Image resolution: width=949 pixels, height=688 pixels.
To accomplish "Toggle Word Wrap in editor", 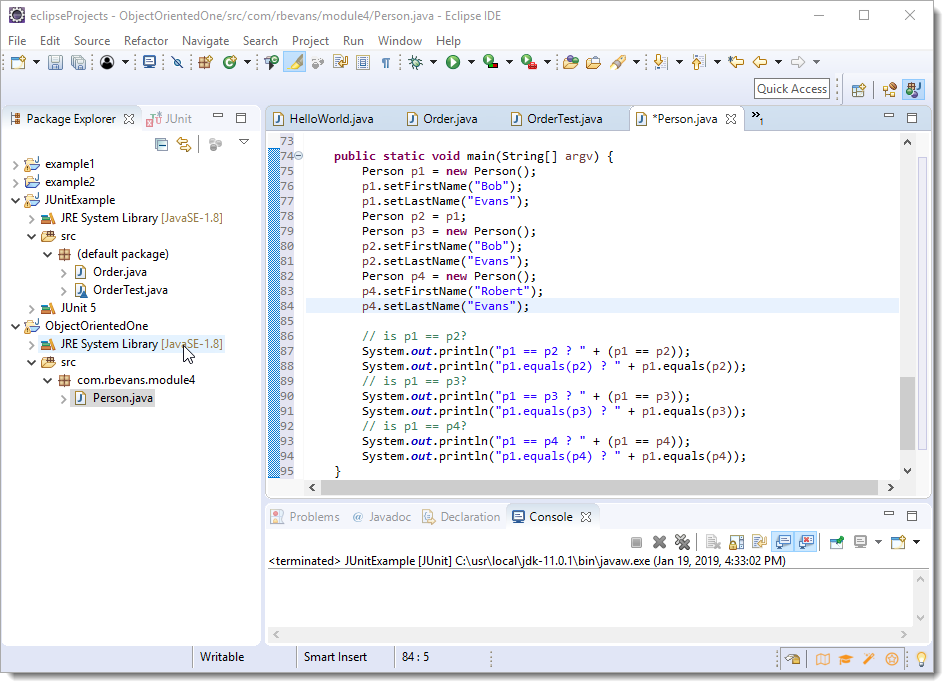I will coord(341,62).
